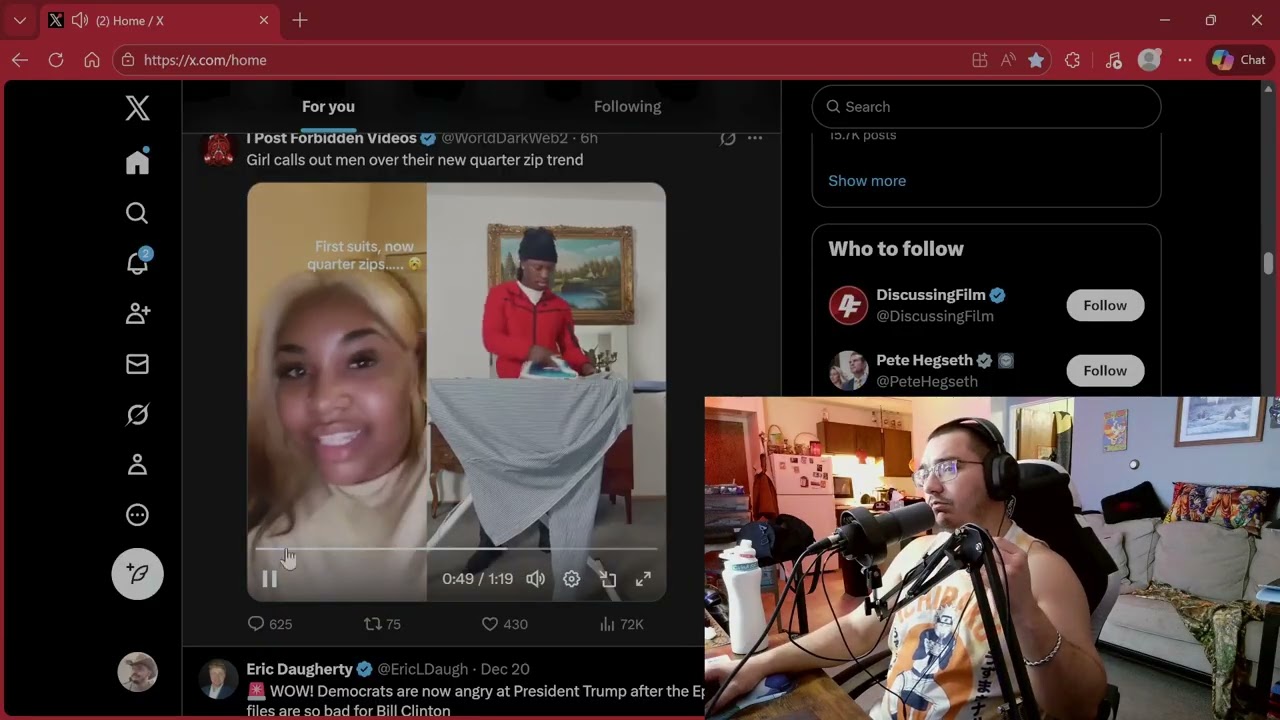Open Copilot Chat button

tap(1240, 60)
